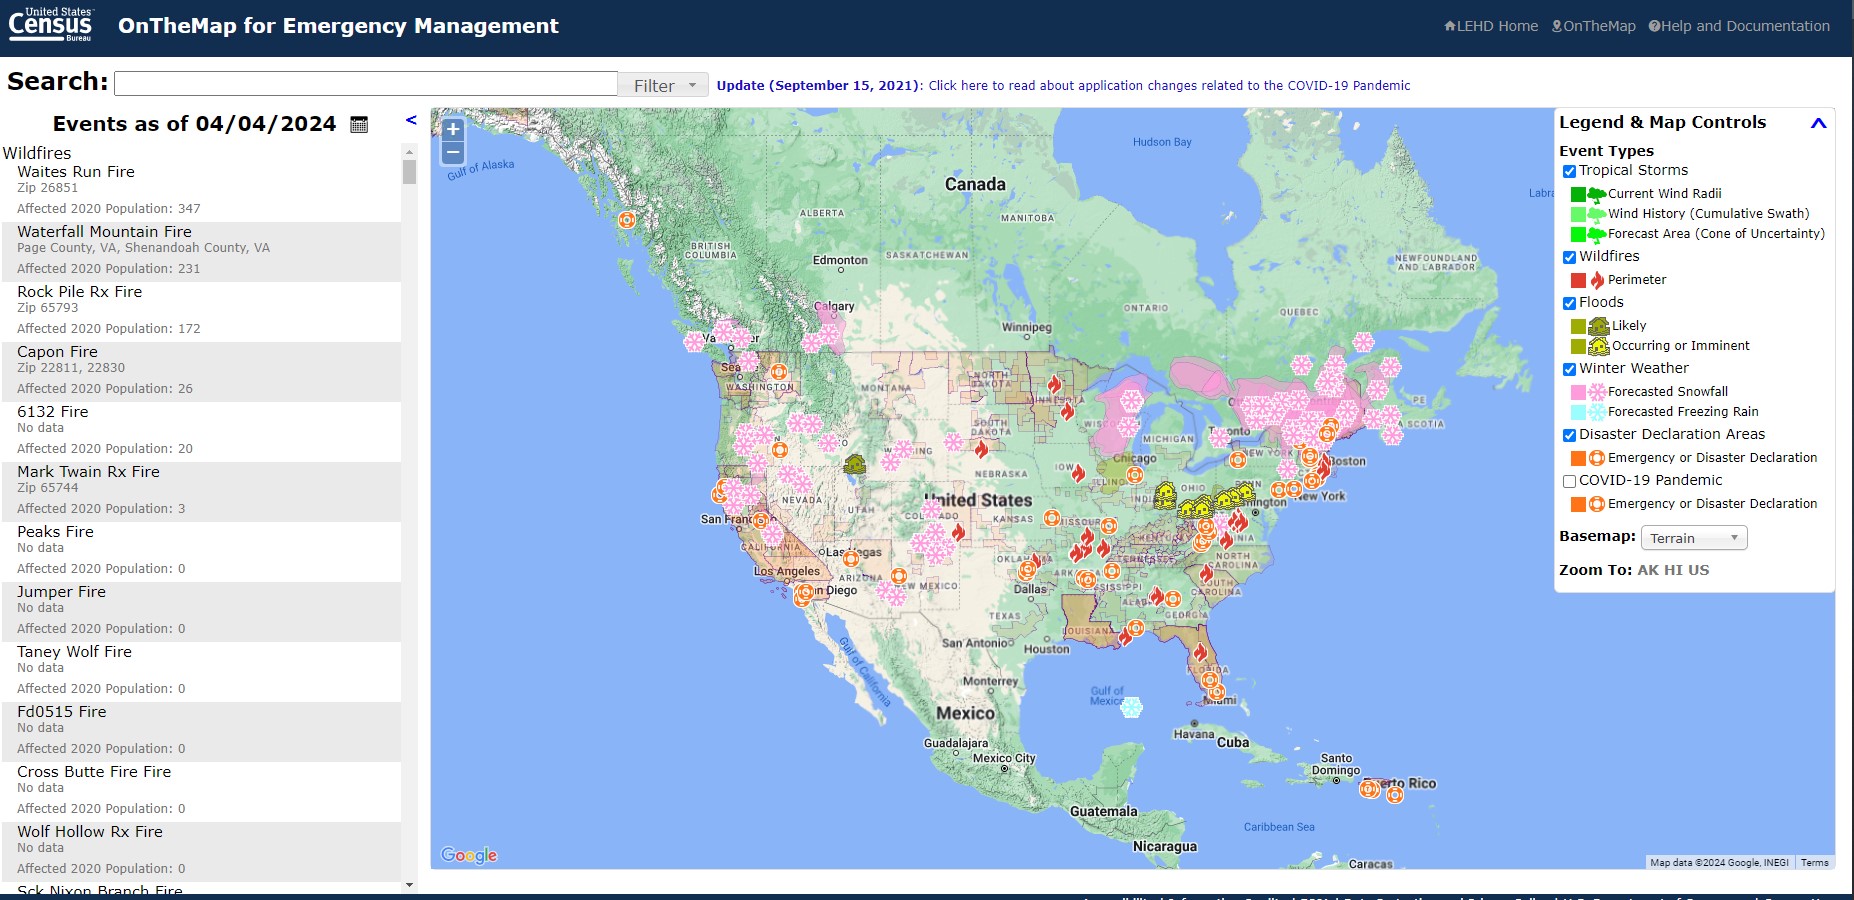Uncheck the Tropical Storms checkbox
The width and height of the screenshot is (1854, 900).
pyautogui.click(x=1569, y=172)
